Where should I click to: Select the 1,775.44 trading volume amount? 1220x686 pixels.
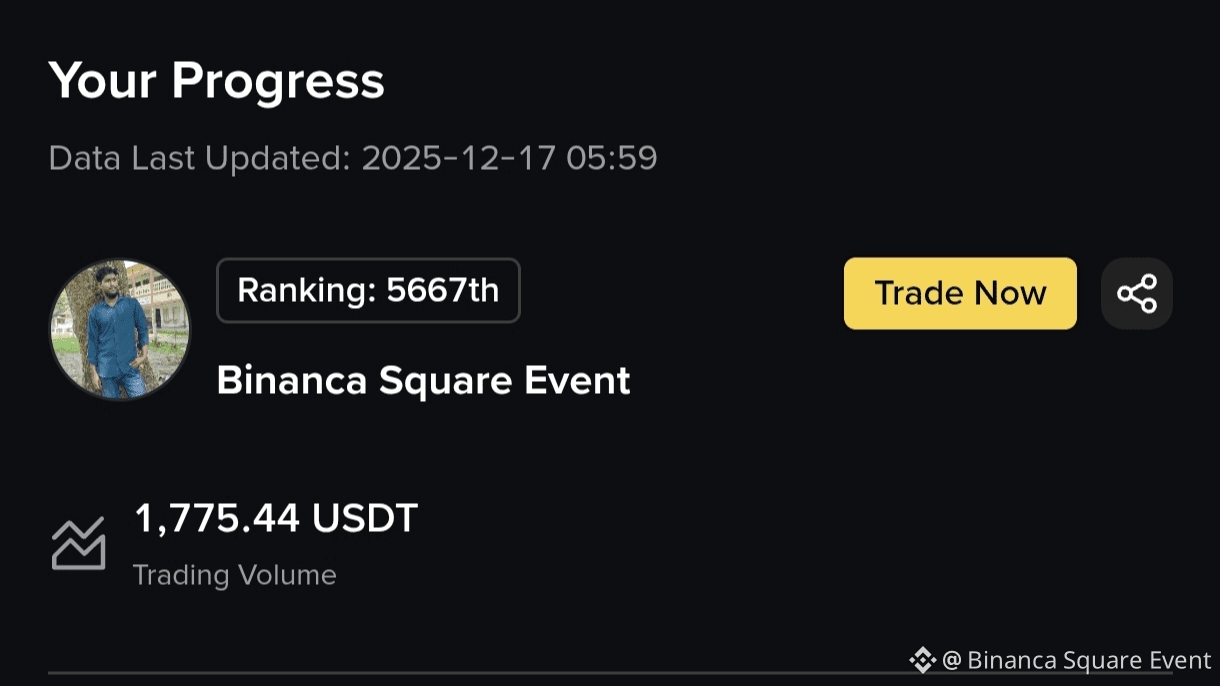[x=217, y=518]
